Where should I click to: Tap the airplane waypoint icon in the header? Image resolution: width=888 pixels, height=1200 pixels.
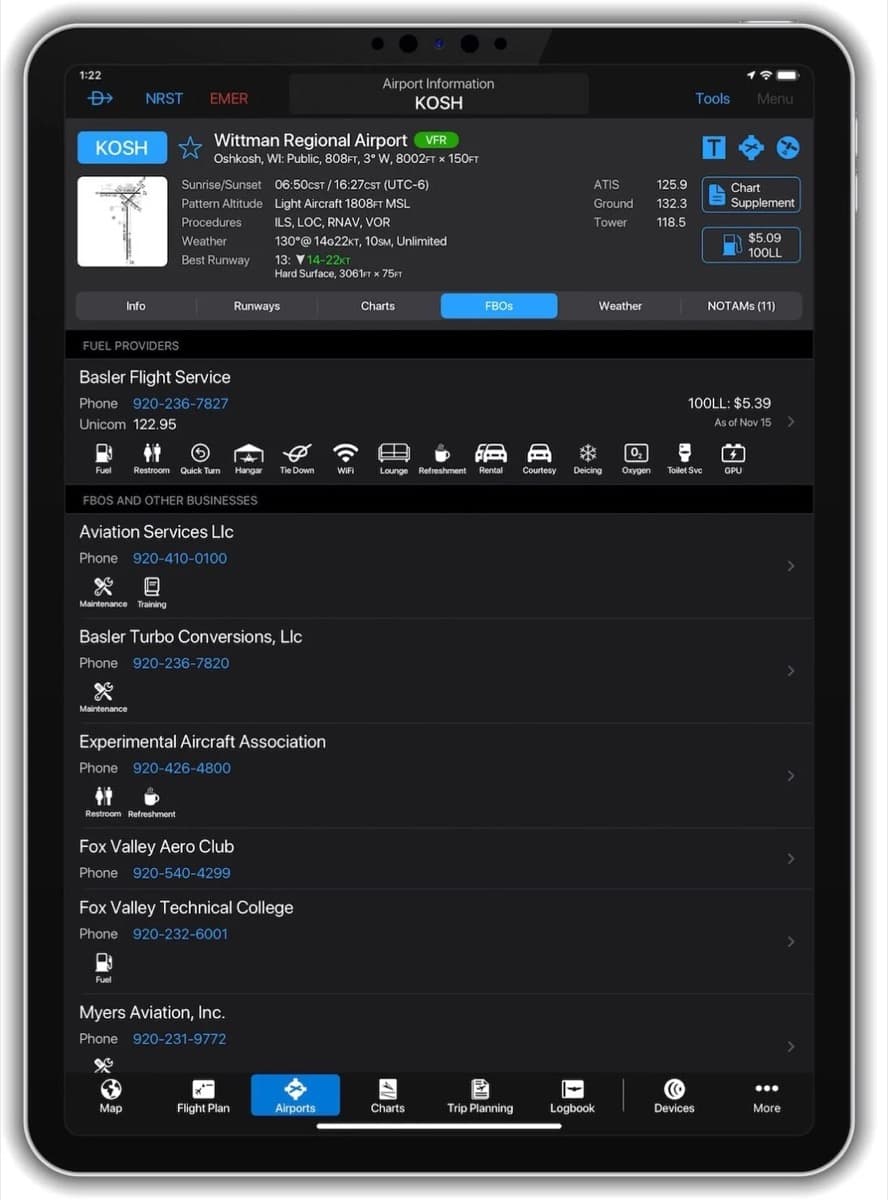[751, 148]
